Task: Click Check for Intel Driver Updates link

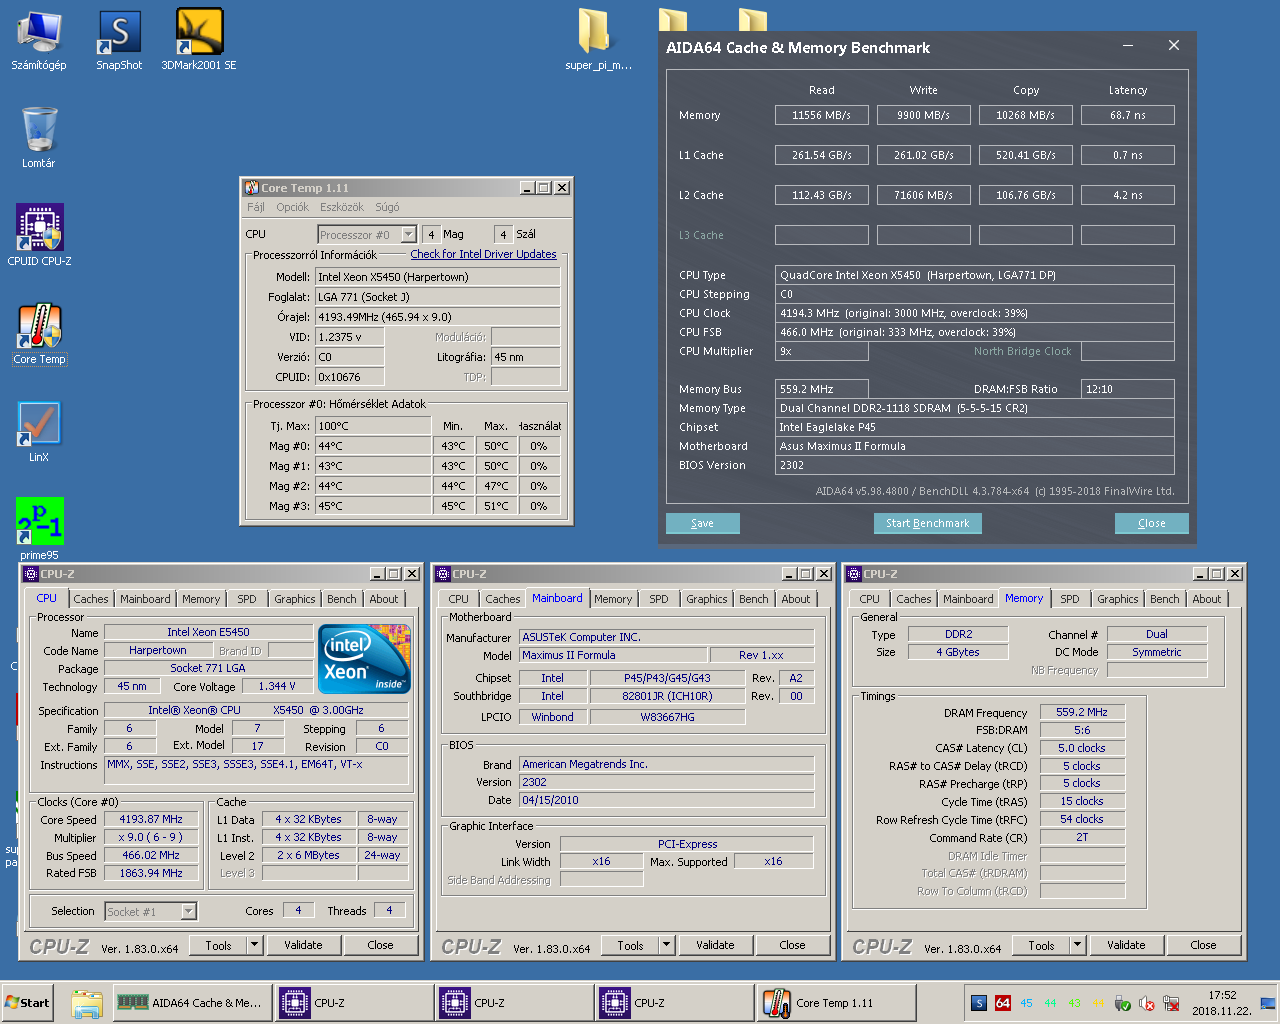Action: point(483,254)
